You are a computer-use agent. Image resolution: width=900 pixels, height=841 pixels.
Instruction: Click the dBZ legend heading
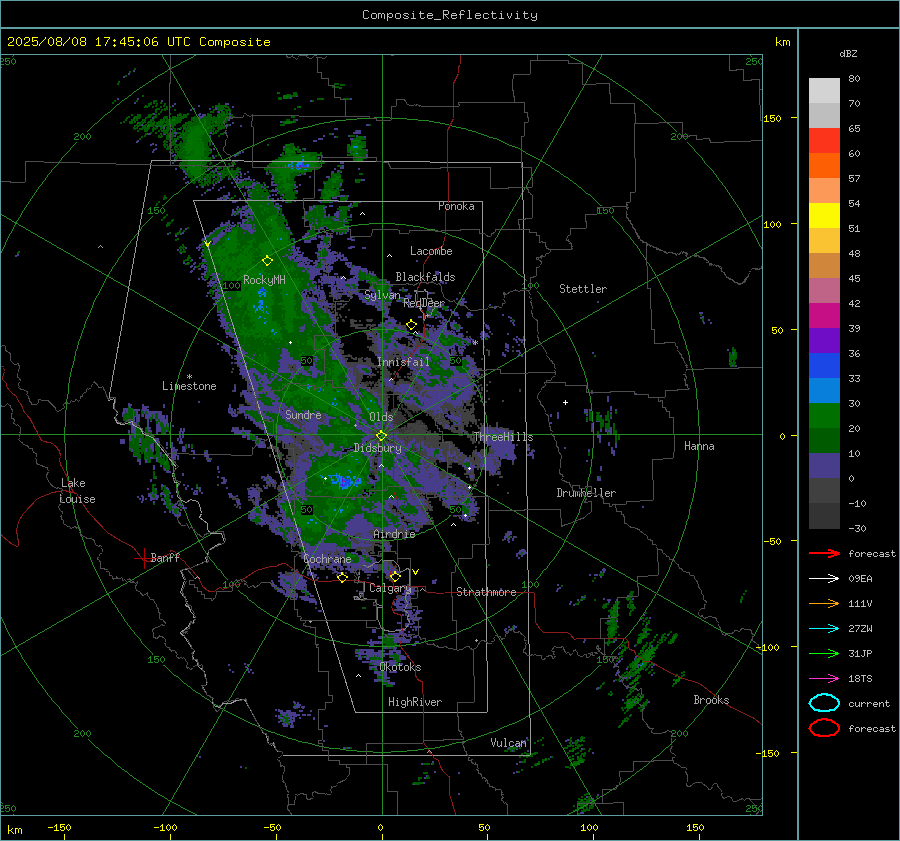tap(848, 53)
